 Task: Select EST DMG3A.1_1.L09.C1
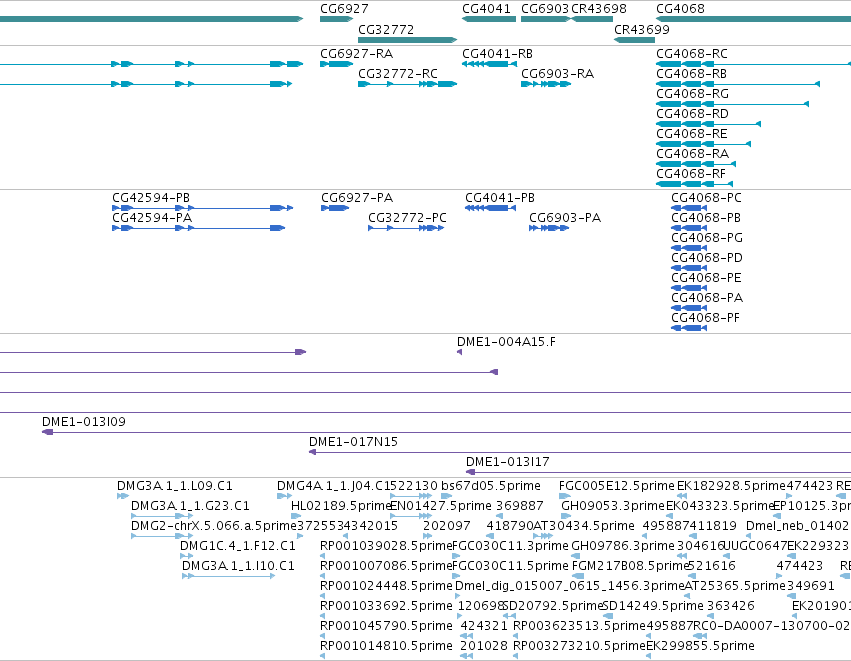(175, 486)
